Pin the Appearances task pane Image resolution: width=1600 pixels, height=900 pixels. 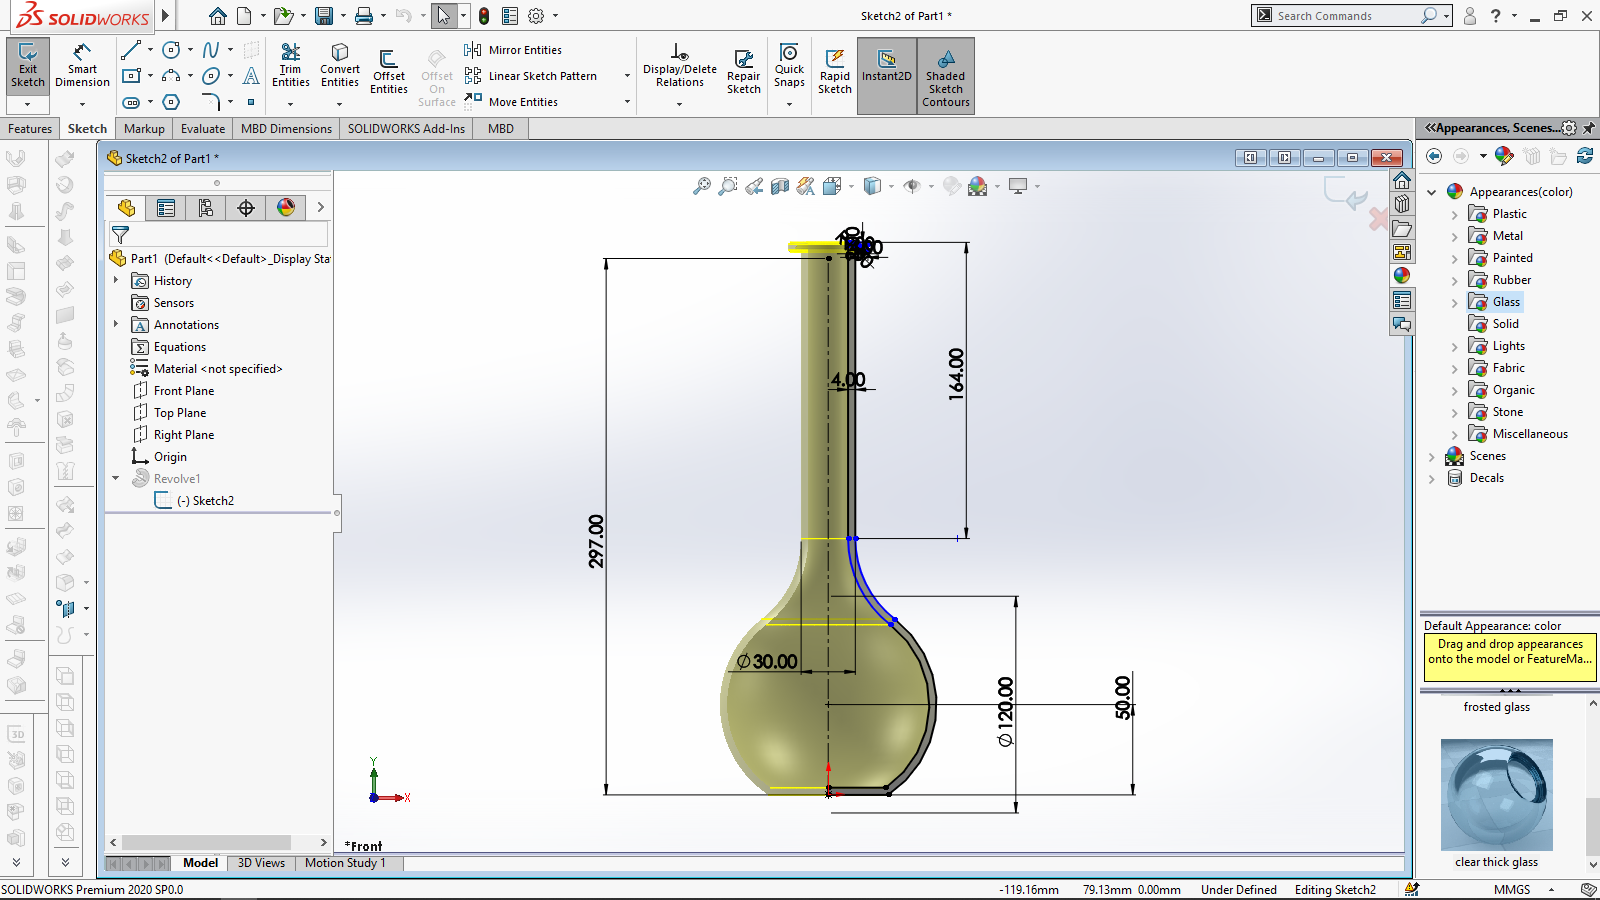pyautogui.click(x=1589, y=128)
